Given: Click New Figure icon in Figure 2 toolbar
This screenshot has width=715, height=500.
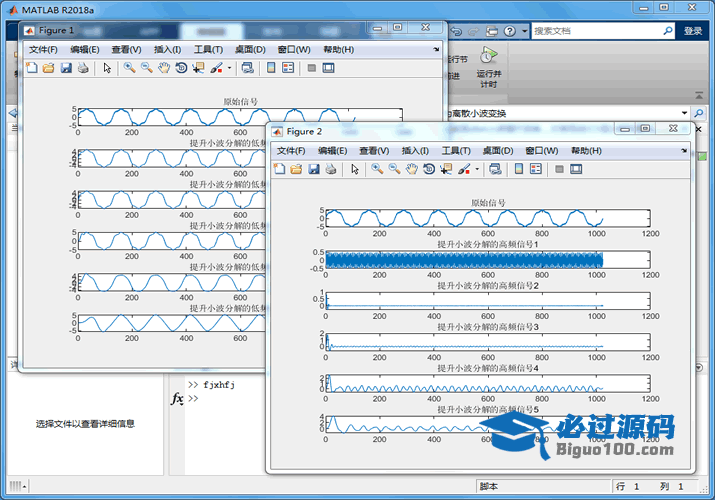Looking at the screenshot, I should point(279,169).
